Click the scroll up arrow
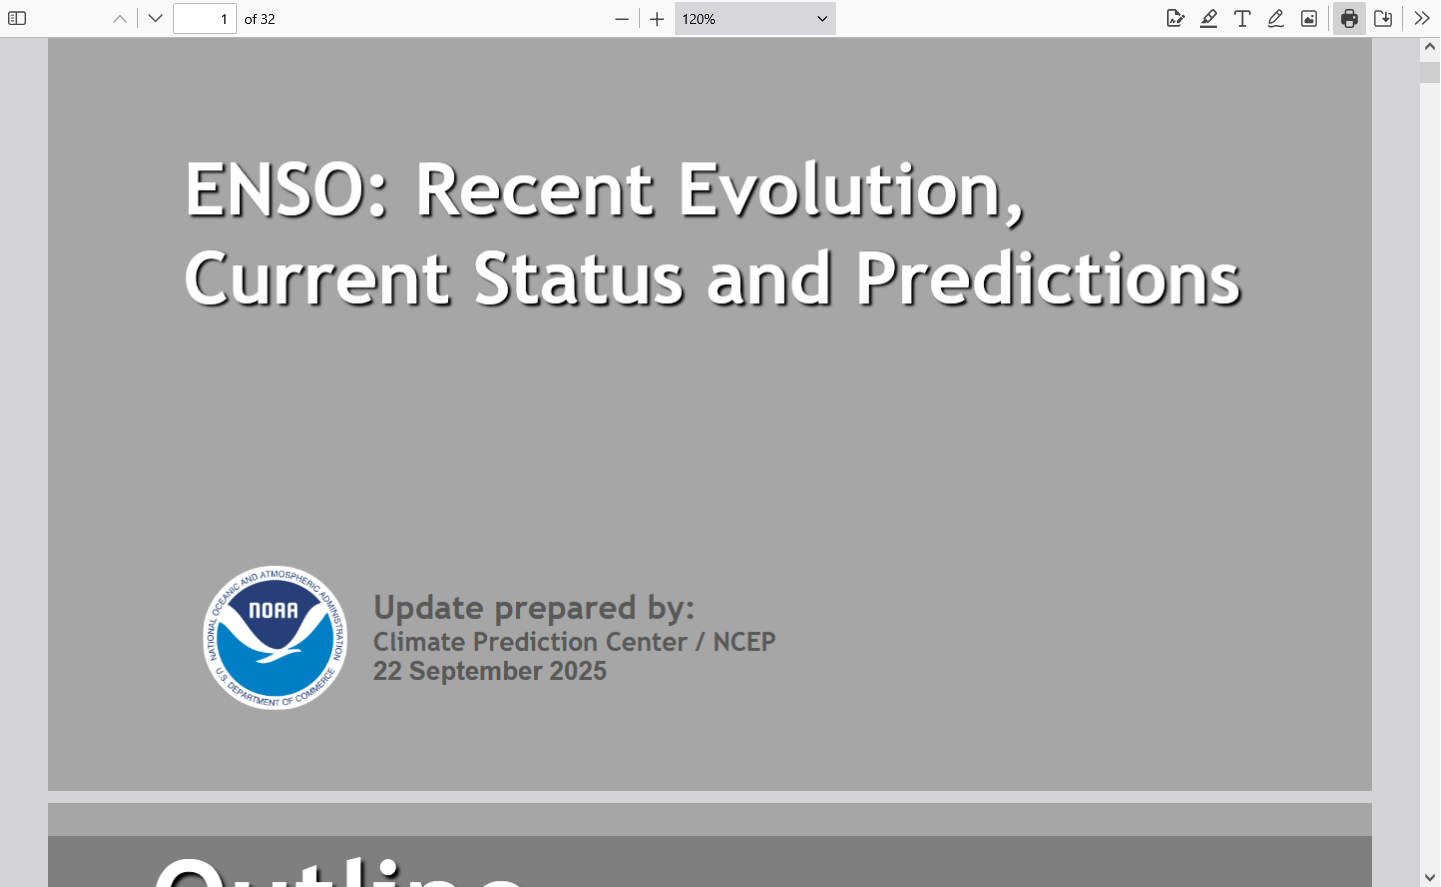Image resolution: width=1441 pixels, height=887 pixels. (1430, 47)
